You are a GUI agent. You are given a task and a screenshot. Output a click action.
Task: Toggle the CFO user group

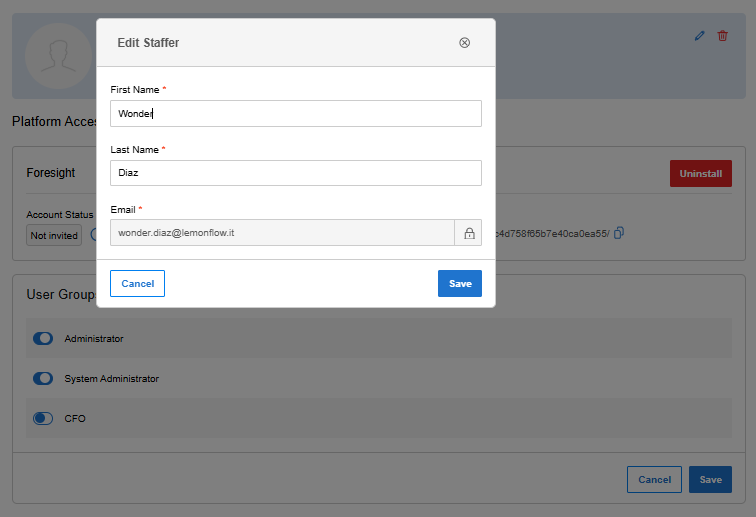click(43, 418)
